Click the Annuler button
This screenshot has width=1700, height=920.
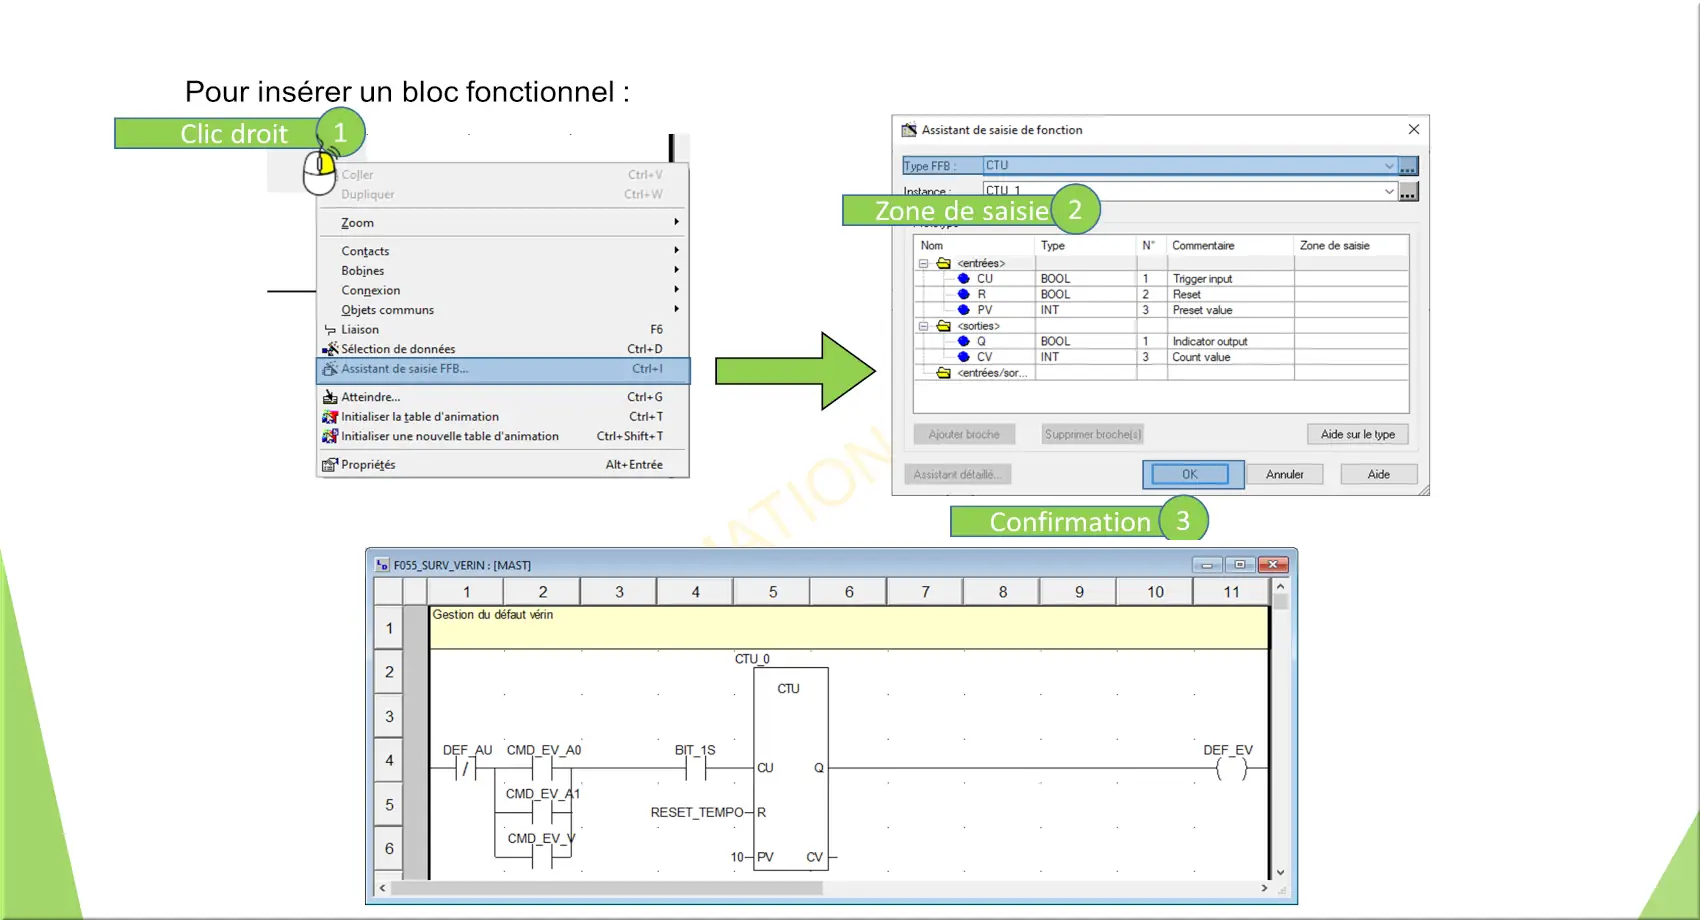click(x=1285, y=475)
